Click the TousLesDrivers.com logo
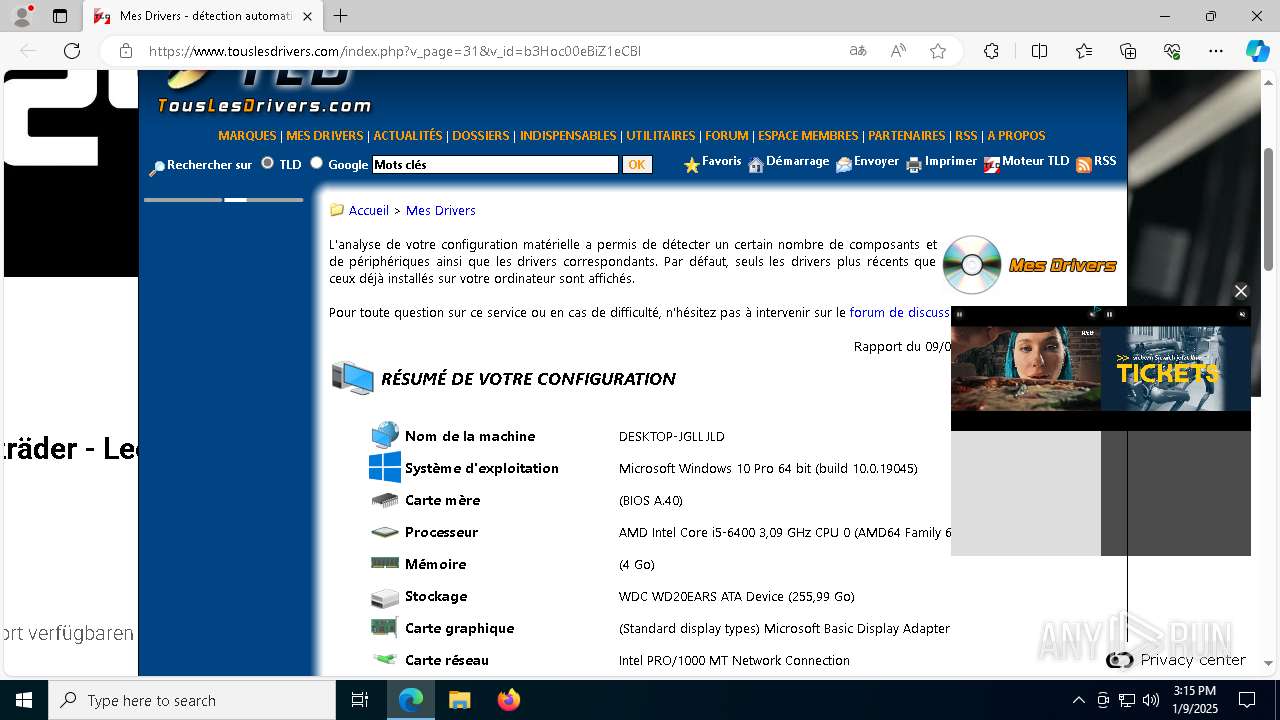1280x720 pixels. (x=265, y=92)
